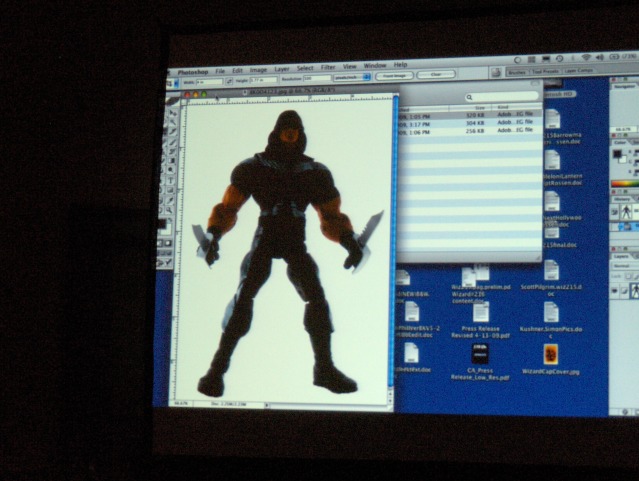The image size is (639, 481).
Task: Open the View menu
Action: pos(349,67)
